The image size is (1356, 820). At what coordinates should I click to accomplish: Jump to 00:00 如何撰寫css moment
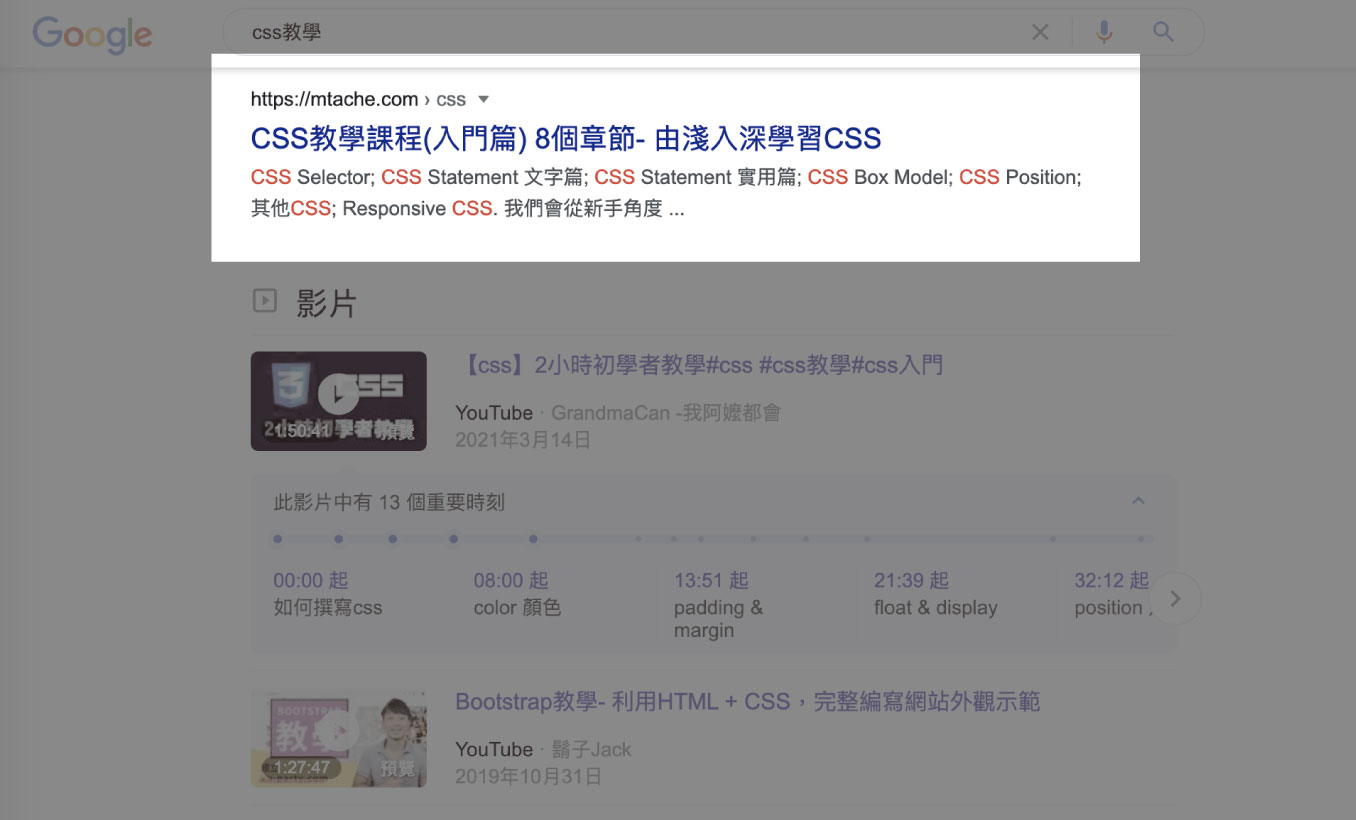(327, 594)
